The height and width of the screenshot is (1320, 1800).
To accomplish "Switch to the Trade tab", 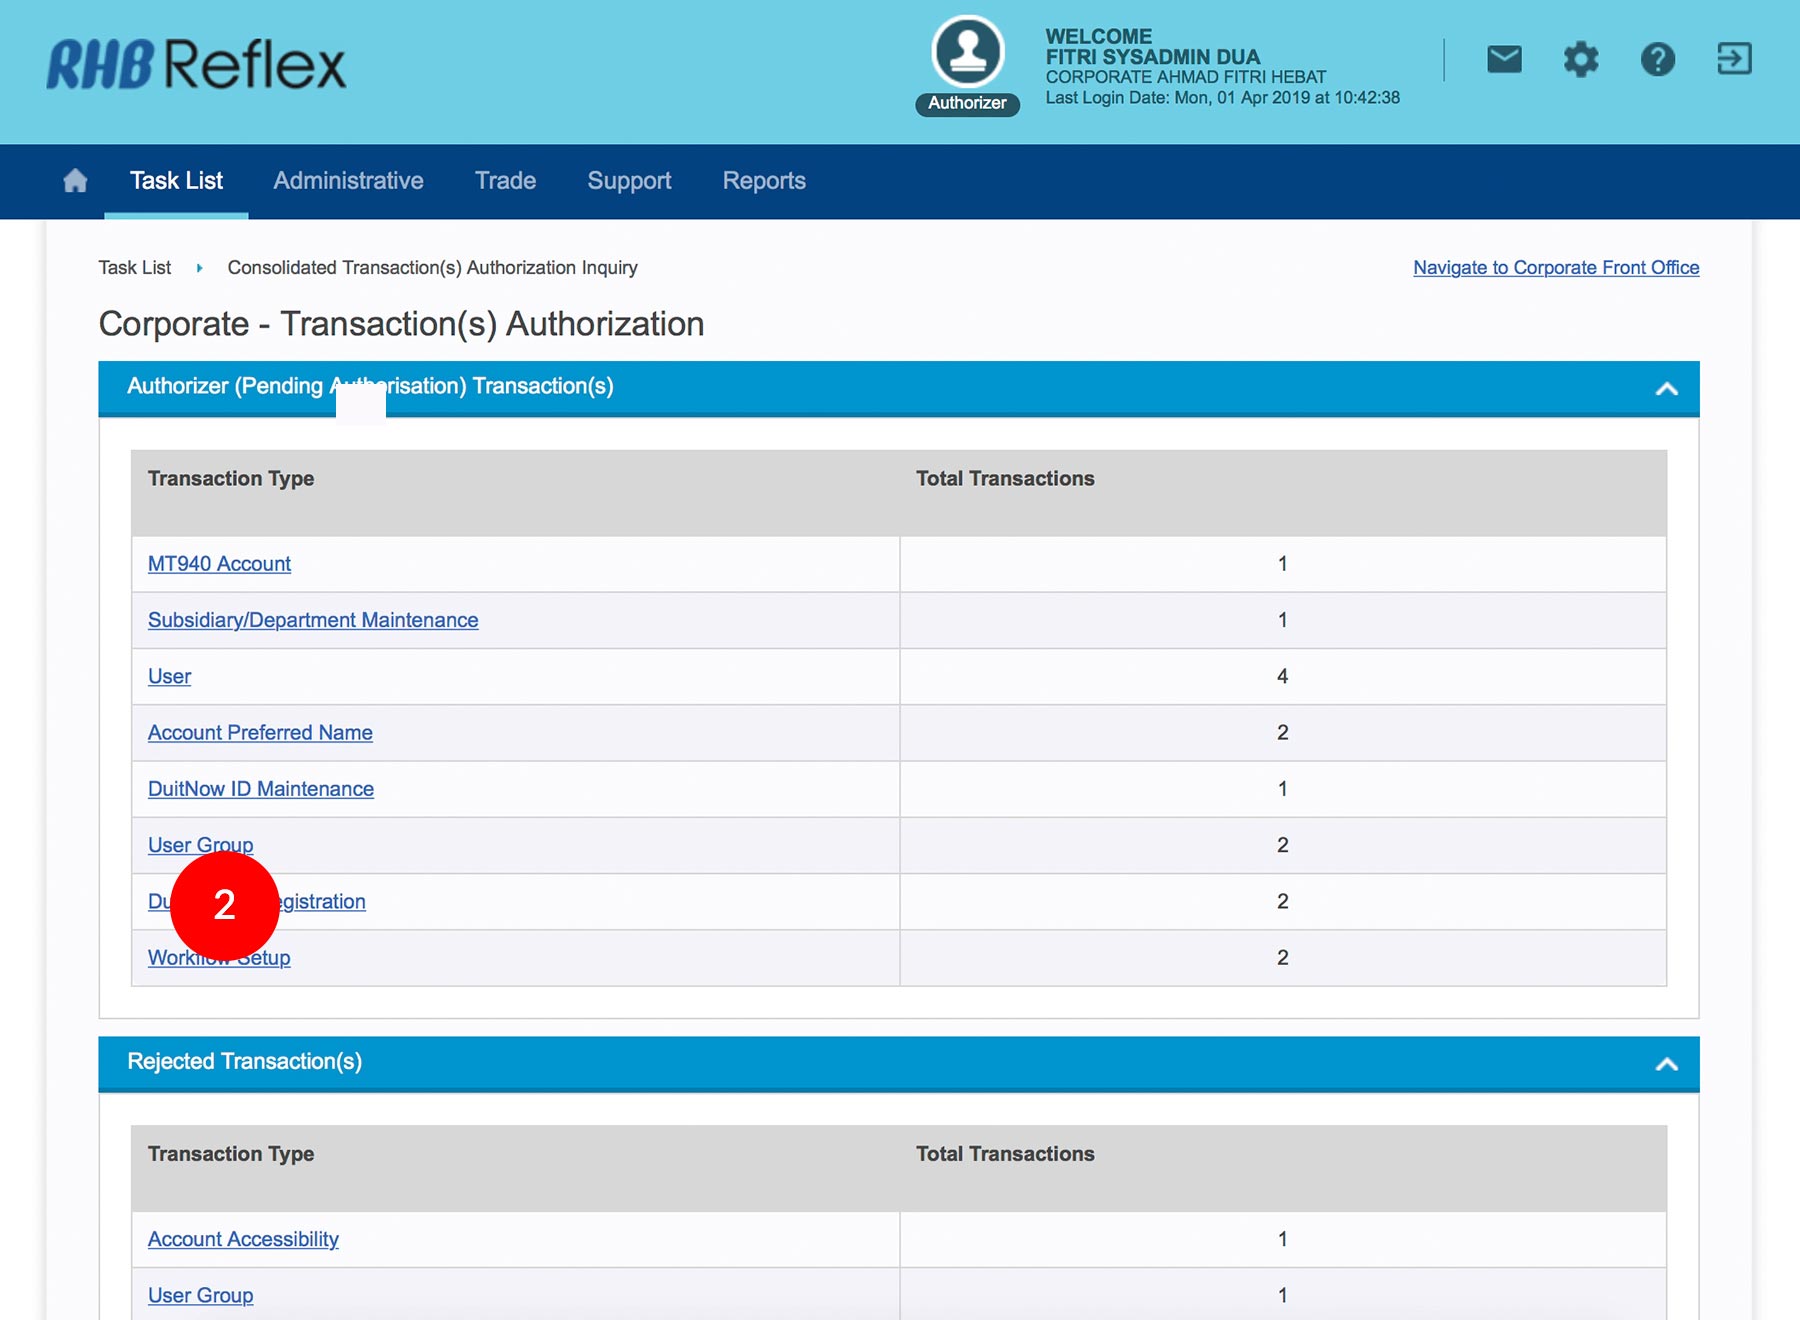I will click(x=505, y=181).
